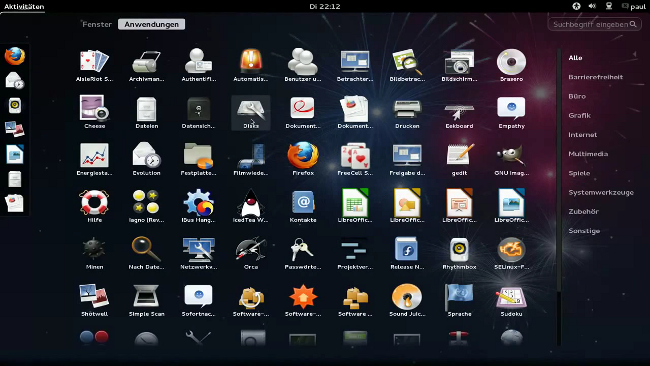Launch Bildschirmfoto screenshot tool
650x366 pixels.
coord(459,65)
